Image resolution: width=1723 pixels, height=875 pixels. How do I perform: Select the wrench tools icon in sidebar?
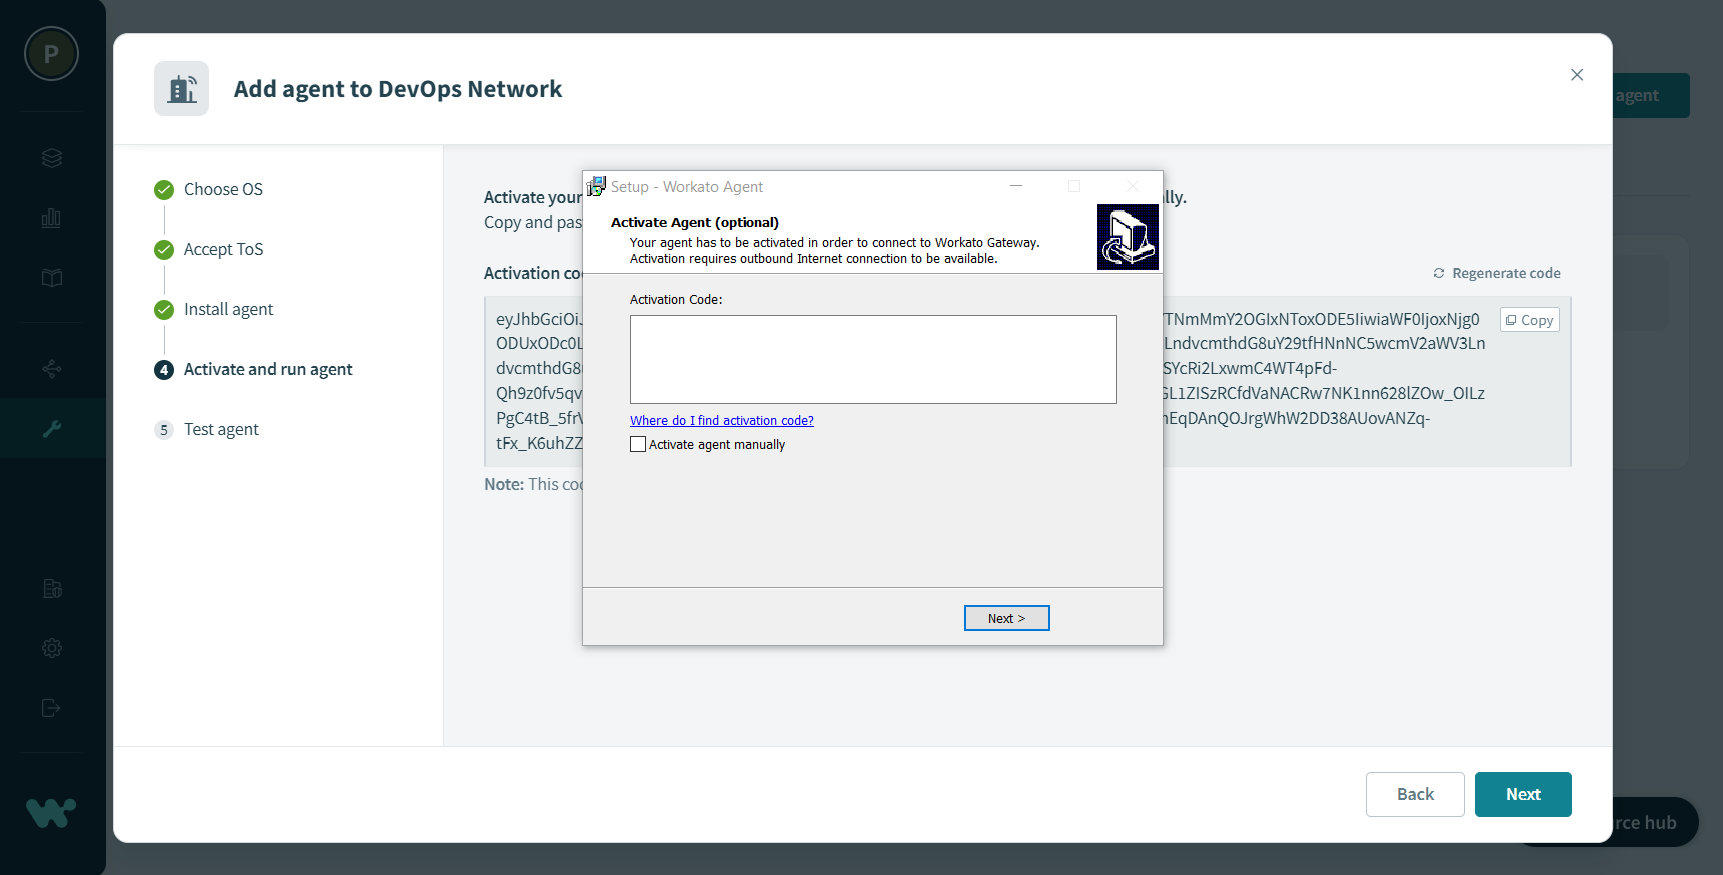[x=52, y=428]
